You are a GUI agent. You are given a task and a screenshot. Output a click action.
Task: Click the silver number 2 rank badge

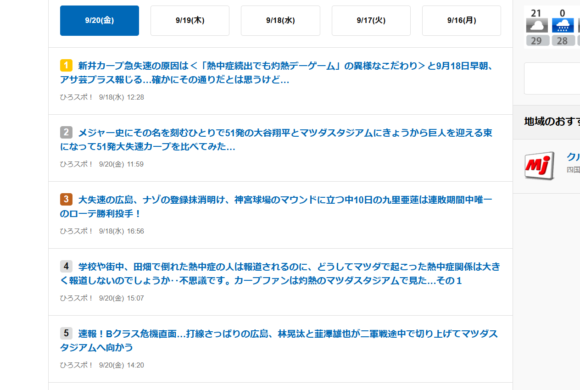coord(66,132)
